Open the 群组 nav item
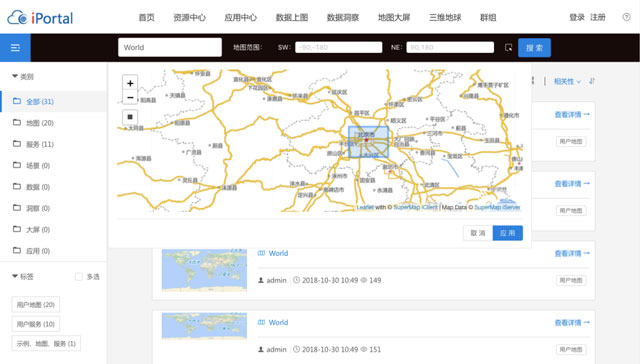 coord(488,18)
